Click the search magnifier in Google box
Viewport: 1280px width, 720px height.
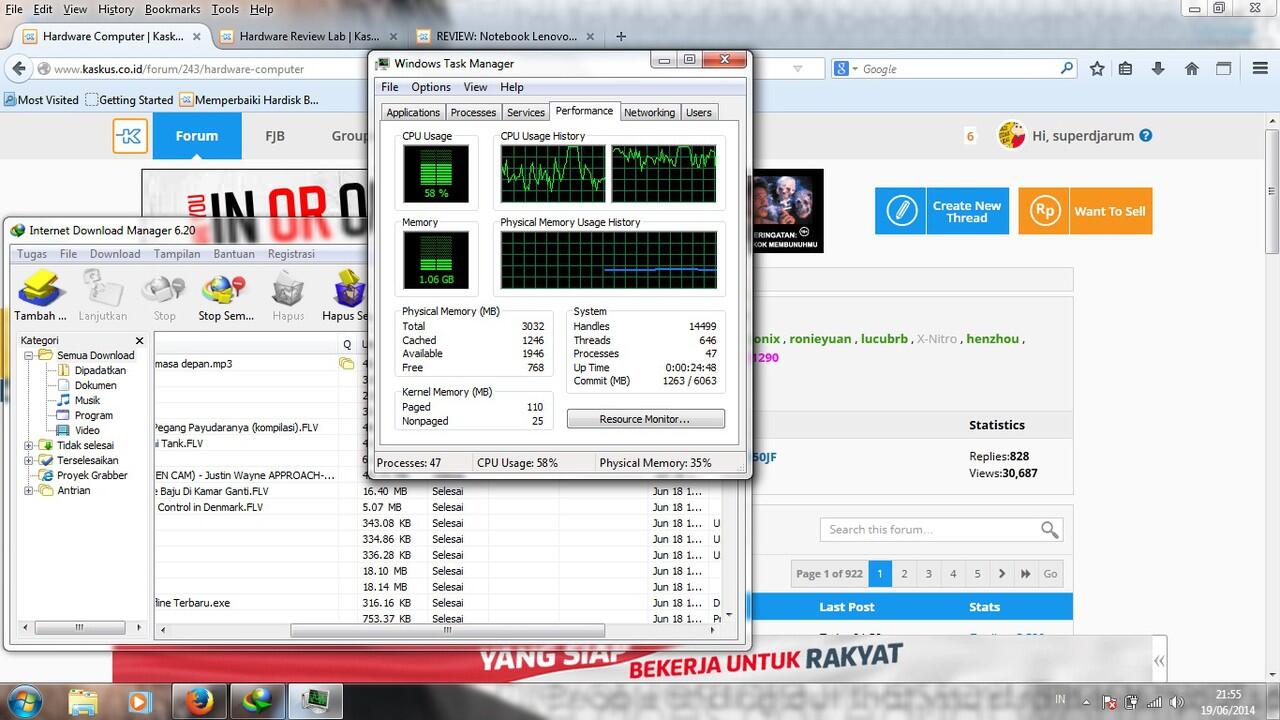coord(1067,69)
